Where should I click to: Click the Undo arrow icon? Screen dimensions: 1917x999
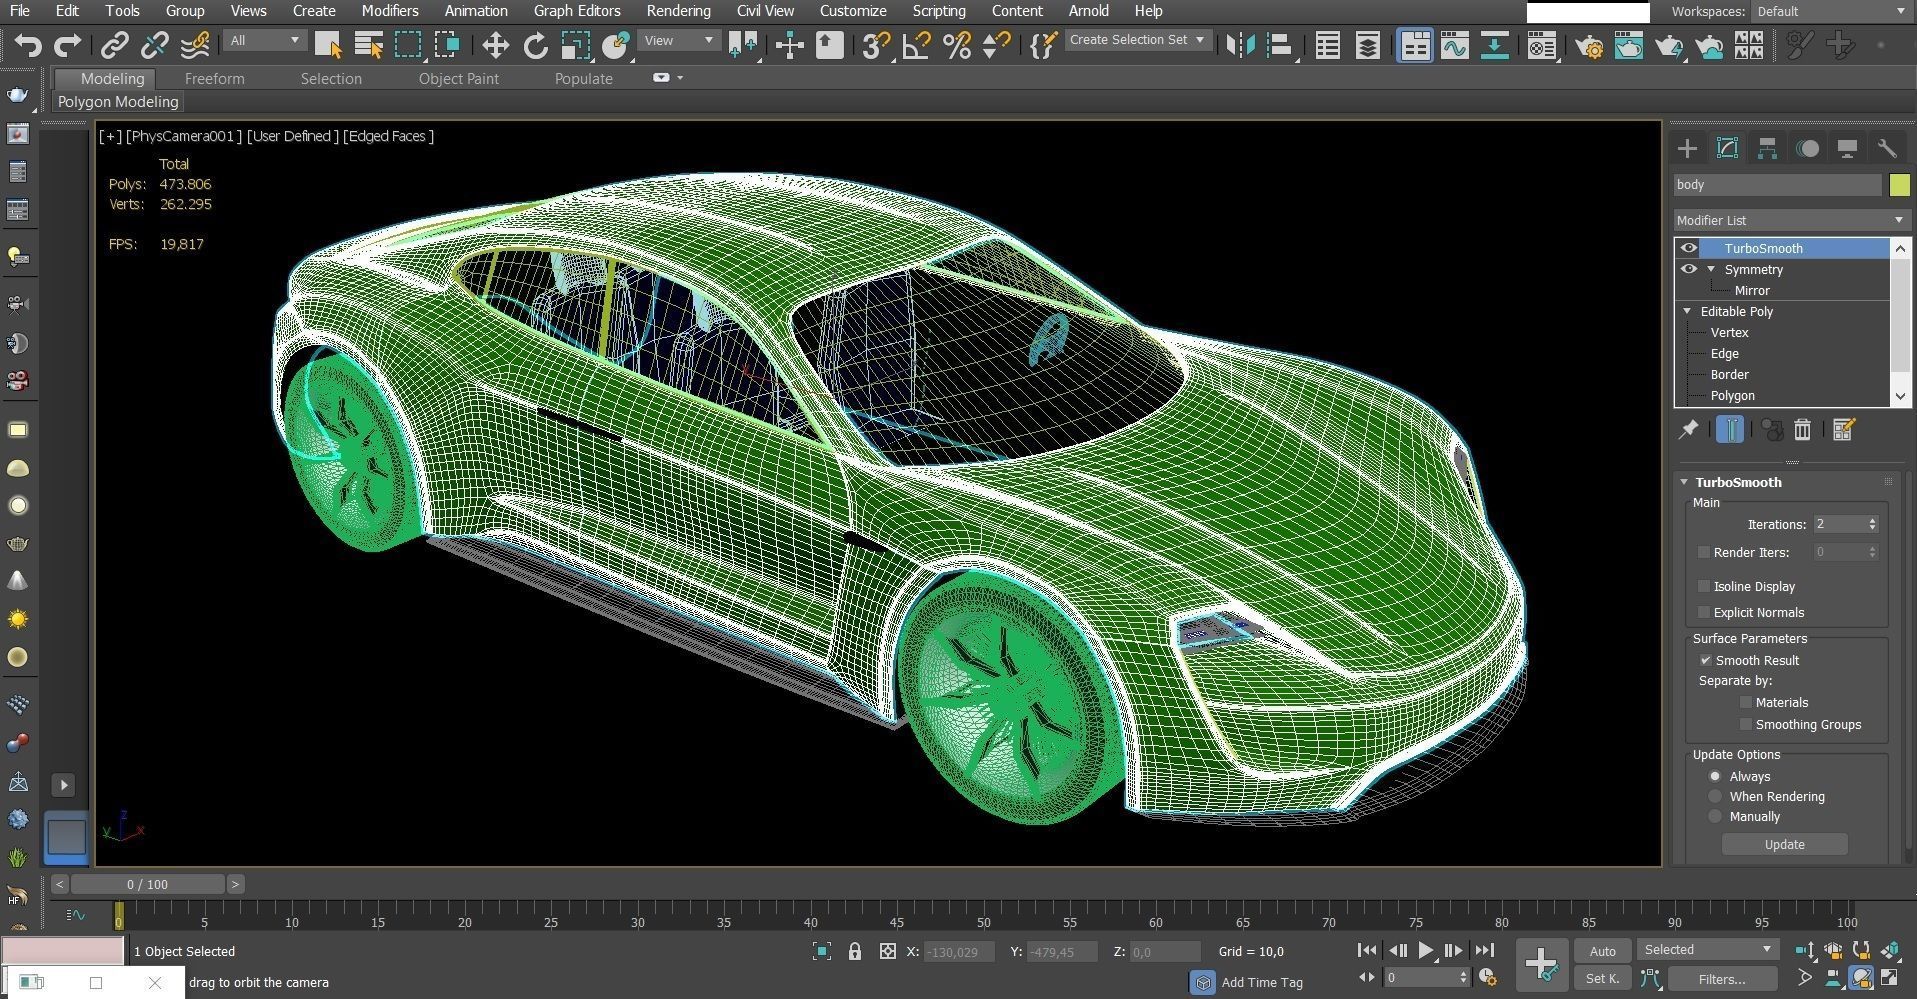28,45
